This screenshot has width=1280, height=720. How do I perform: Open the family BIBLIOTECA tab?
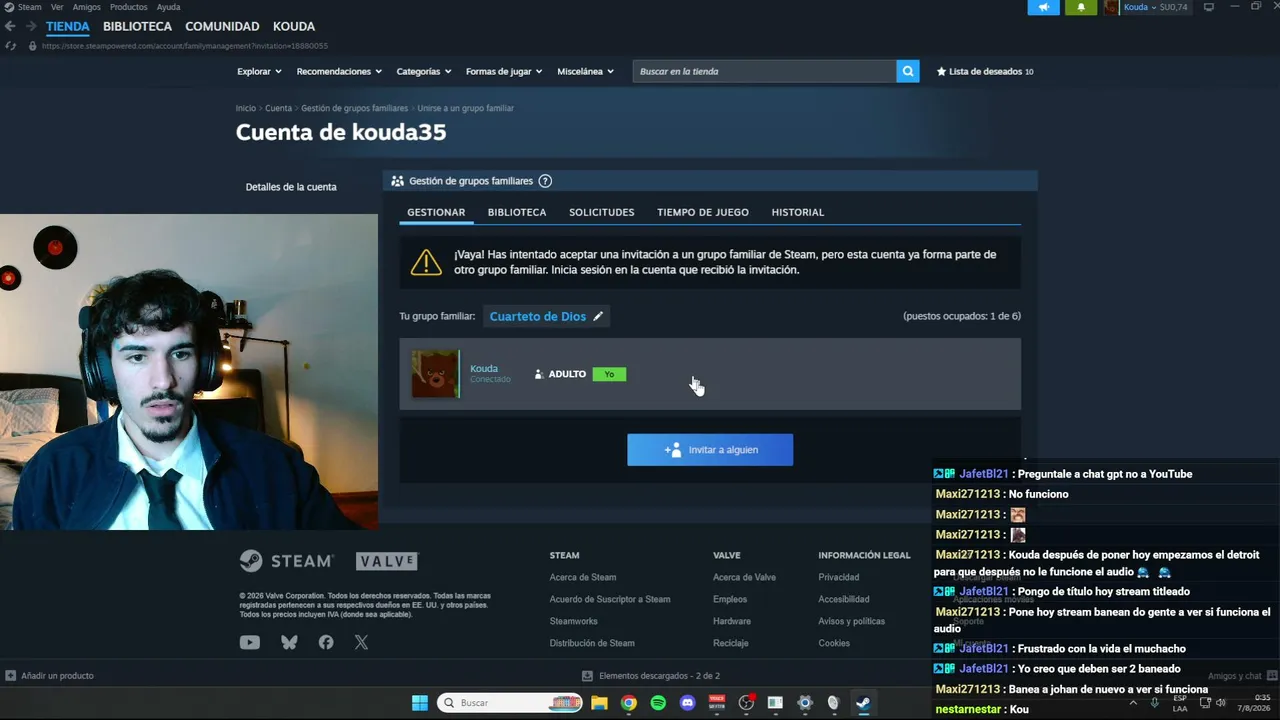pos(517,212)
